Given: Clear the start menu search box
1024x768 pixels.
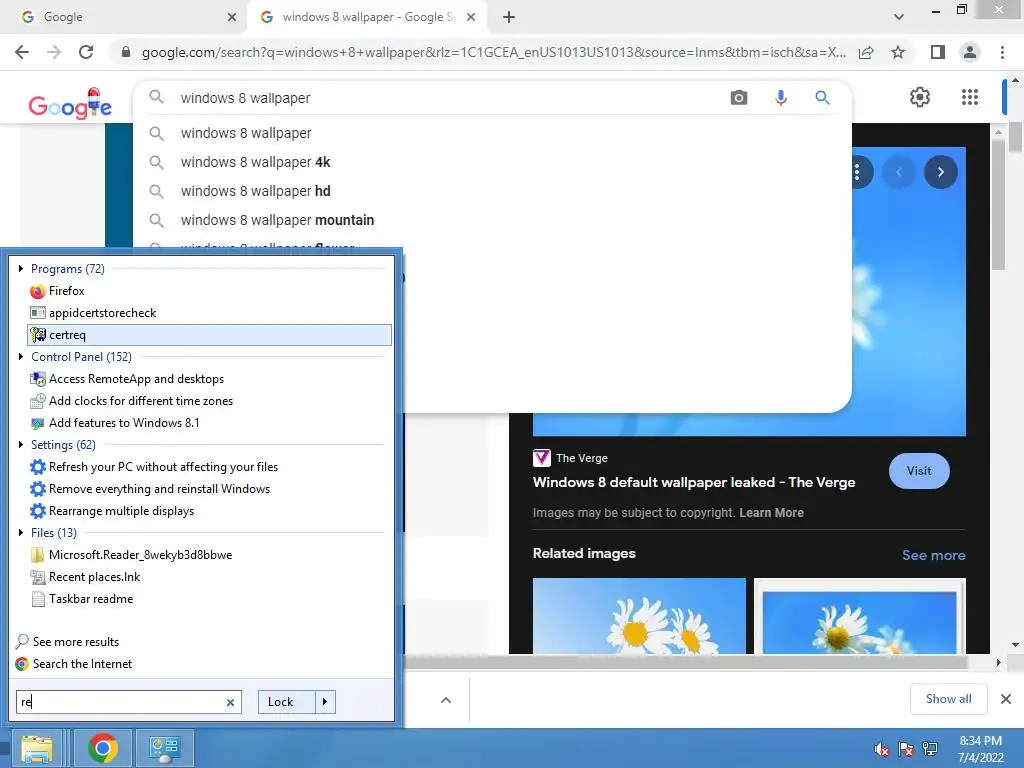Looking at the screenshot, I should tap(230, 702).
